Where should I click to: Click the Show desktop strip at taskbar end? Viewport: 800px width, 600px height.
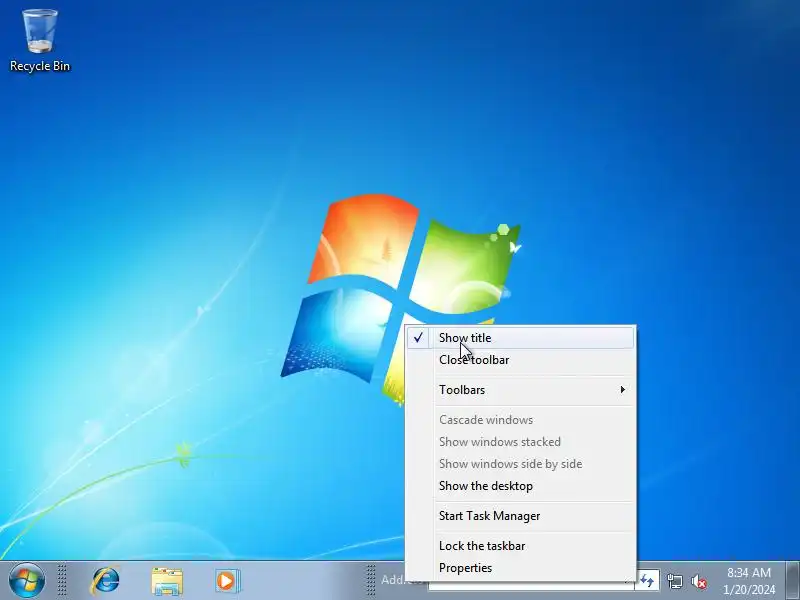[x=792, y=581]
